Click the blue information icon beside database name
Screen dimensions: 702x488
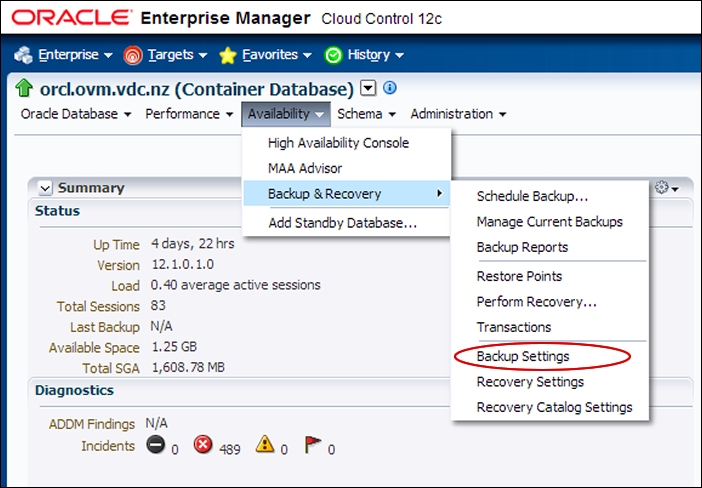(390, 87)
